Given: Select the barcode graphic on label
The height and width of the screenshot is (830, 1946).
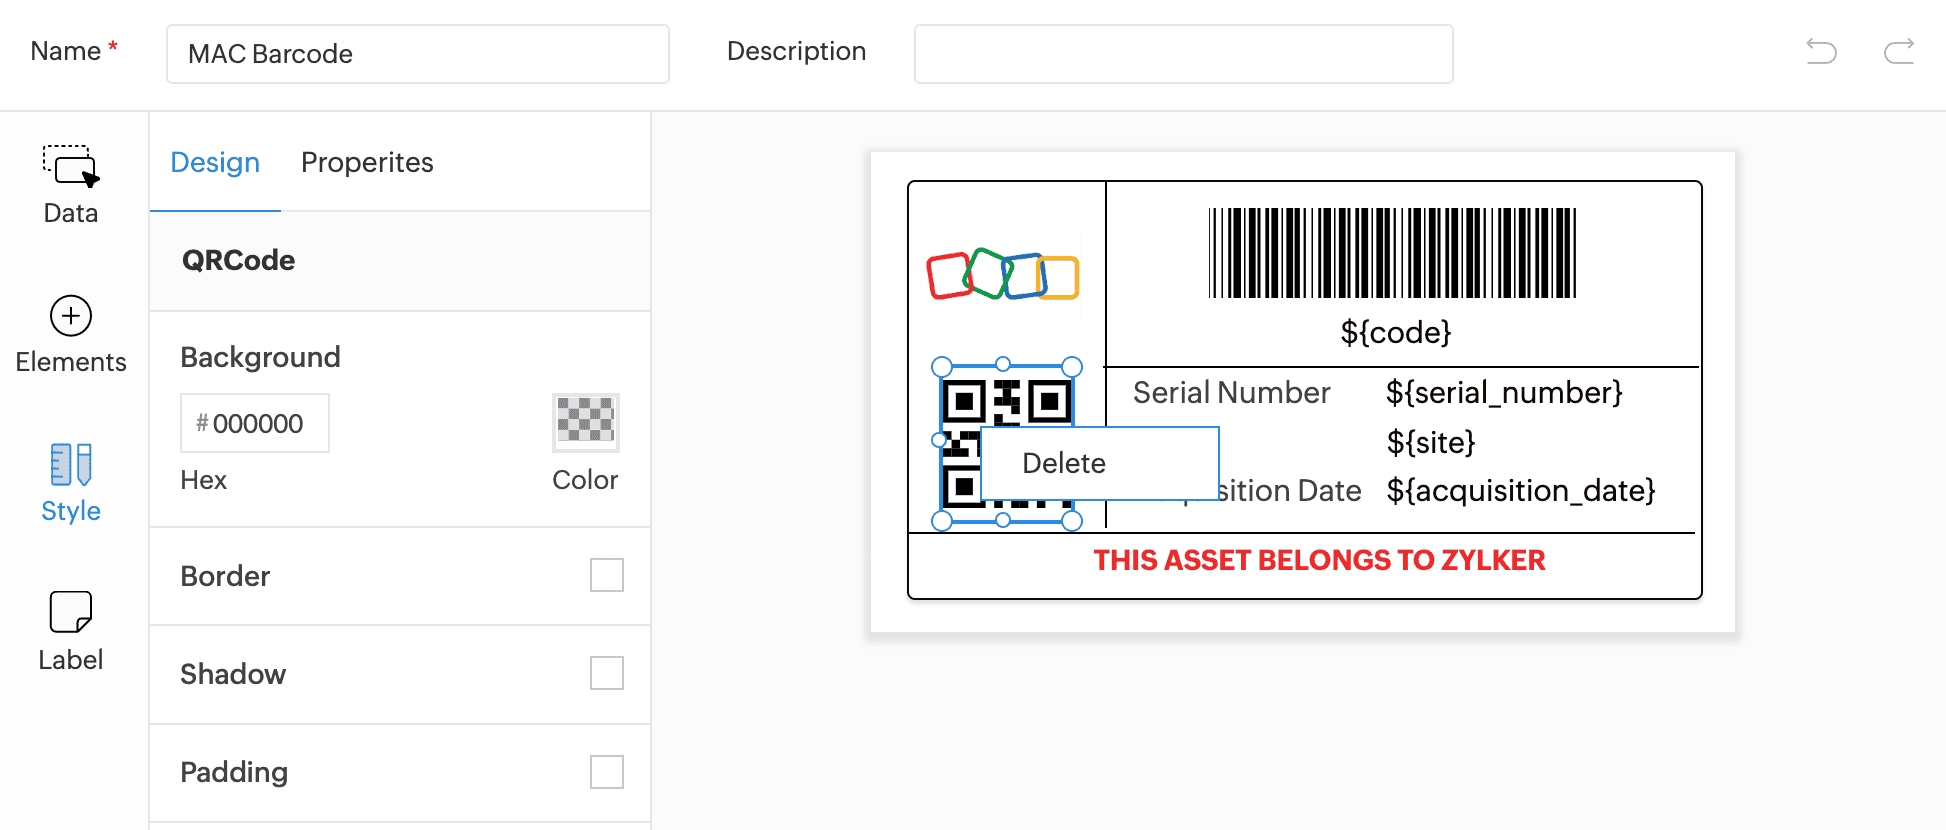Looking at the screenshot, I should tap(1392, 253).
